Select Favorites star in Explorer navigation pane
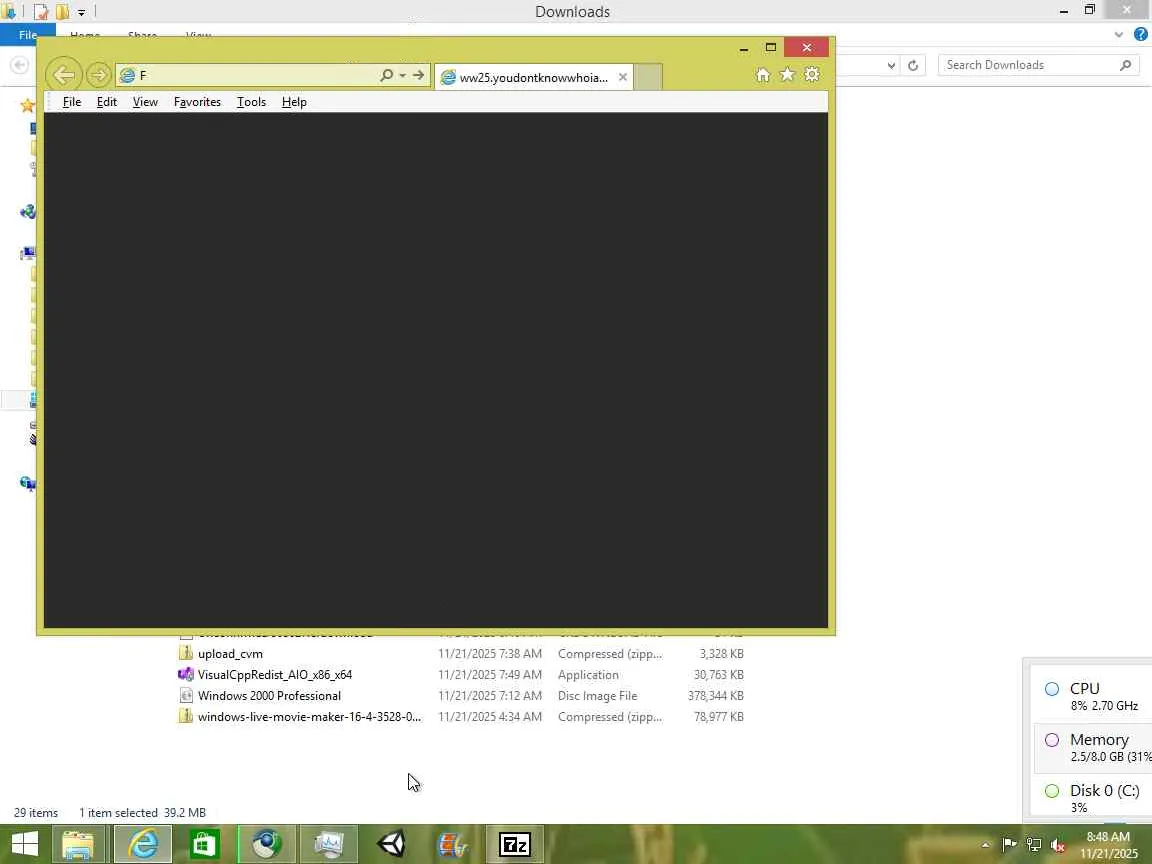This screenshot has width=1152, height=864. [x=27, y=106]
